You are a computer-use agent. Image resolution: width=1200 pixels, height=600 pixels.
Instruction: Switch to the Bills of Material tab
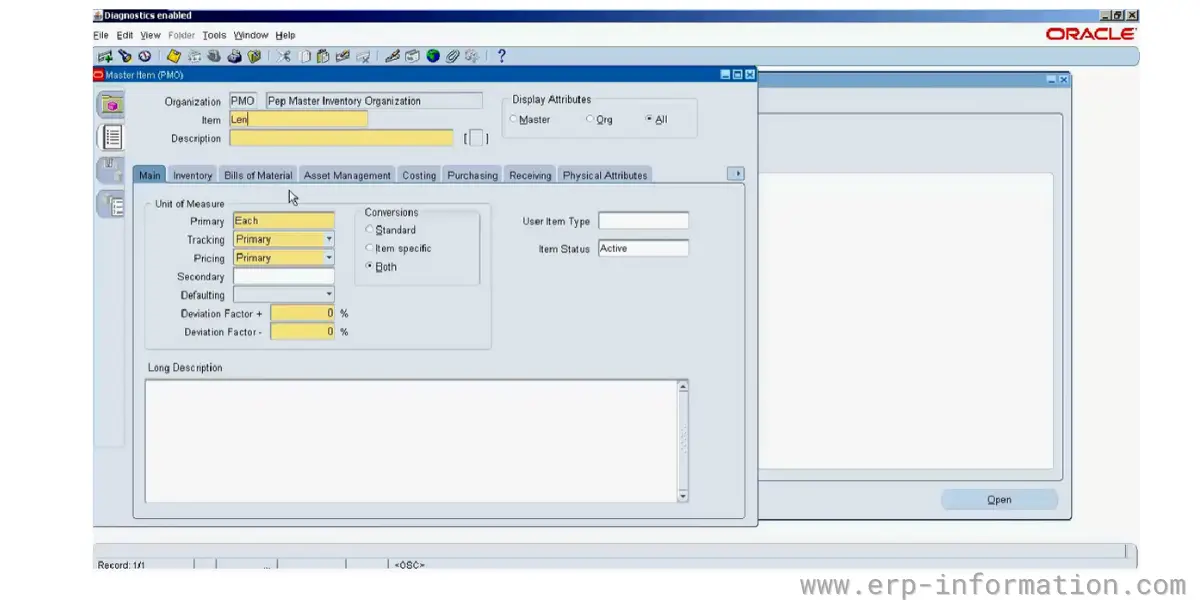coord(258,175)
